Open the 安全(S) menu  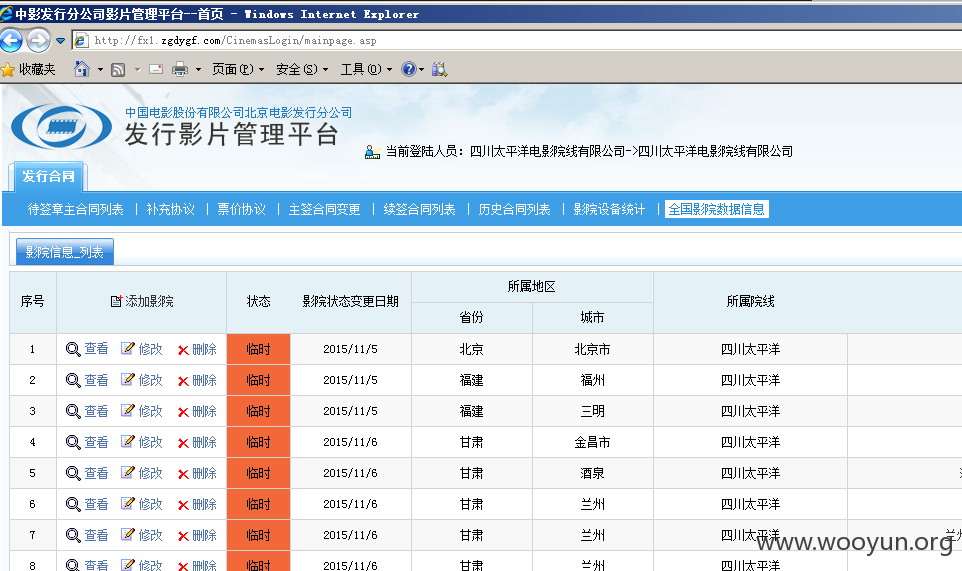click(x=302, y=69)
